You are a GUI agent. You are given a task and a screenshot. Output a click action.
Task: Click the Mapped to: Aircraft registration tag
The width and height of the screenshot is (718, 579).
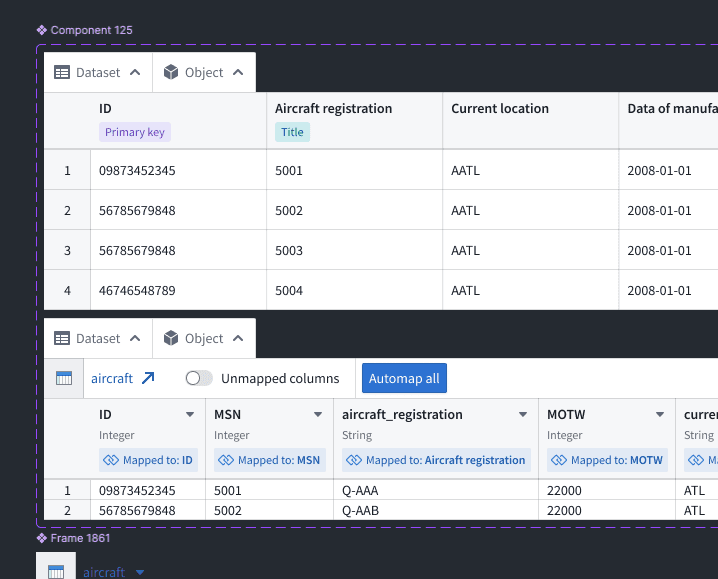click(x=436, y=460)
